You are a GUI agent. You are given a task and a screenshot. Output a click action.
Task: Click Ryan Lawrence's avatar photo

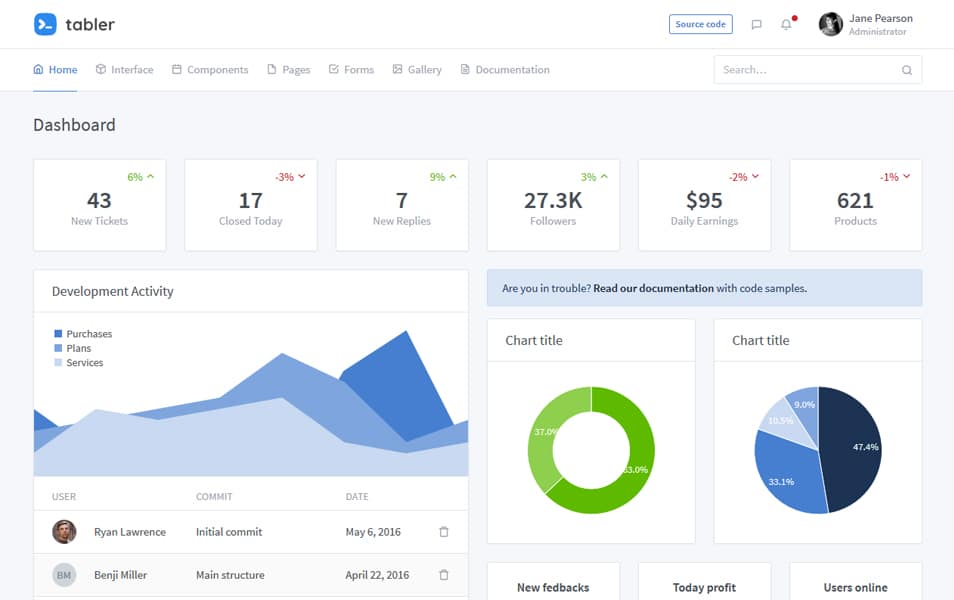(64, 532)
